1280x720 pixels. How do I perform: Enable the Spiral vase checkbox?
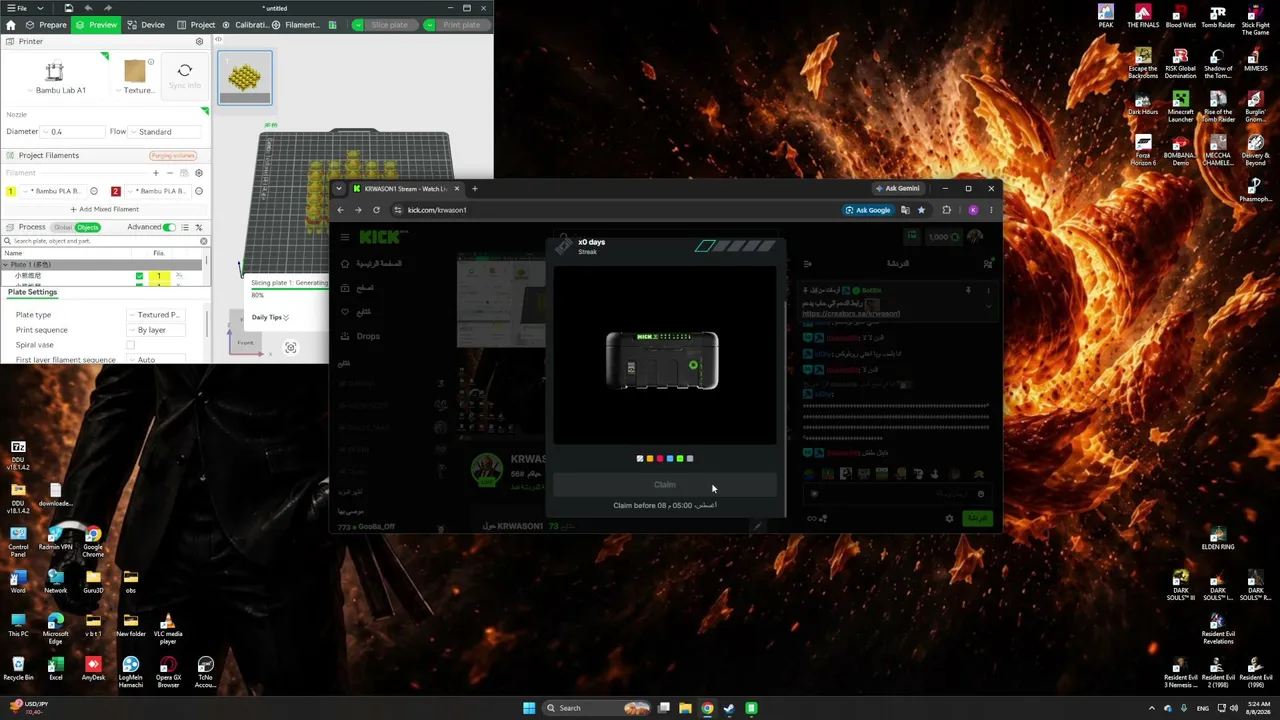pyautogui.click(x=130, y=345)
